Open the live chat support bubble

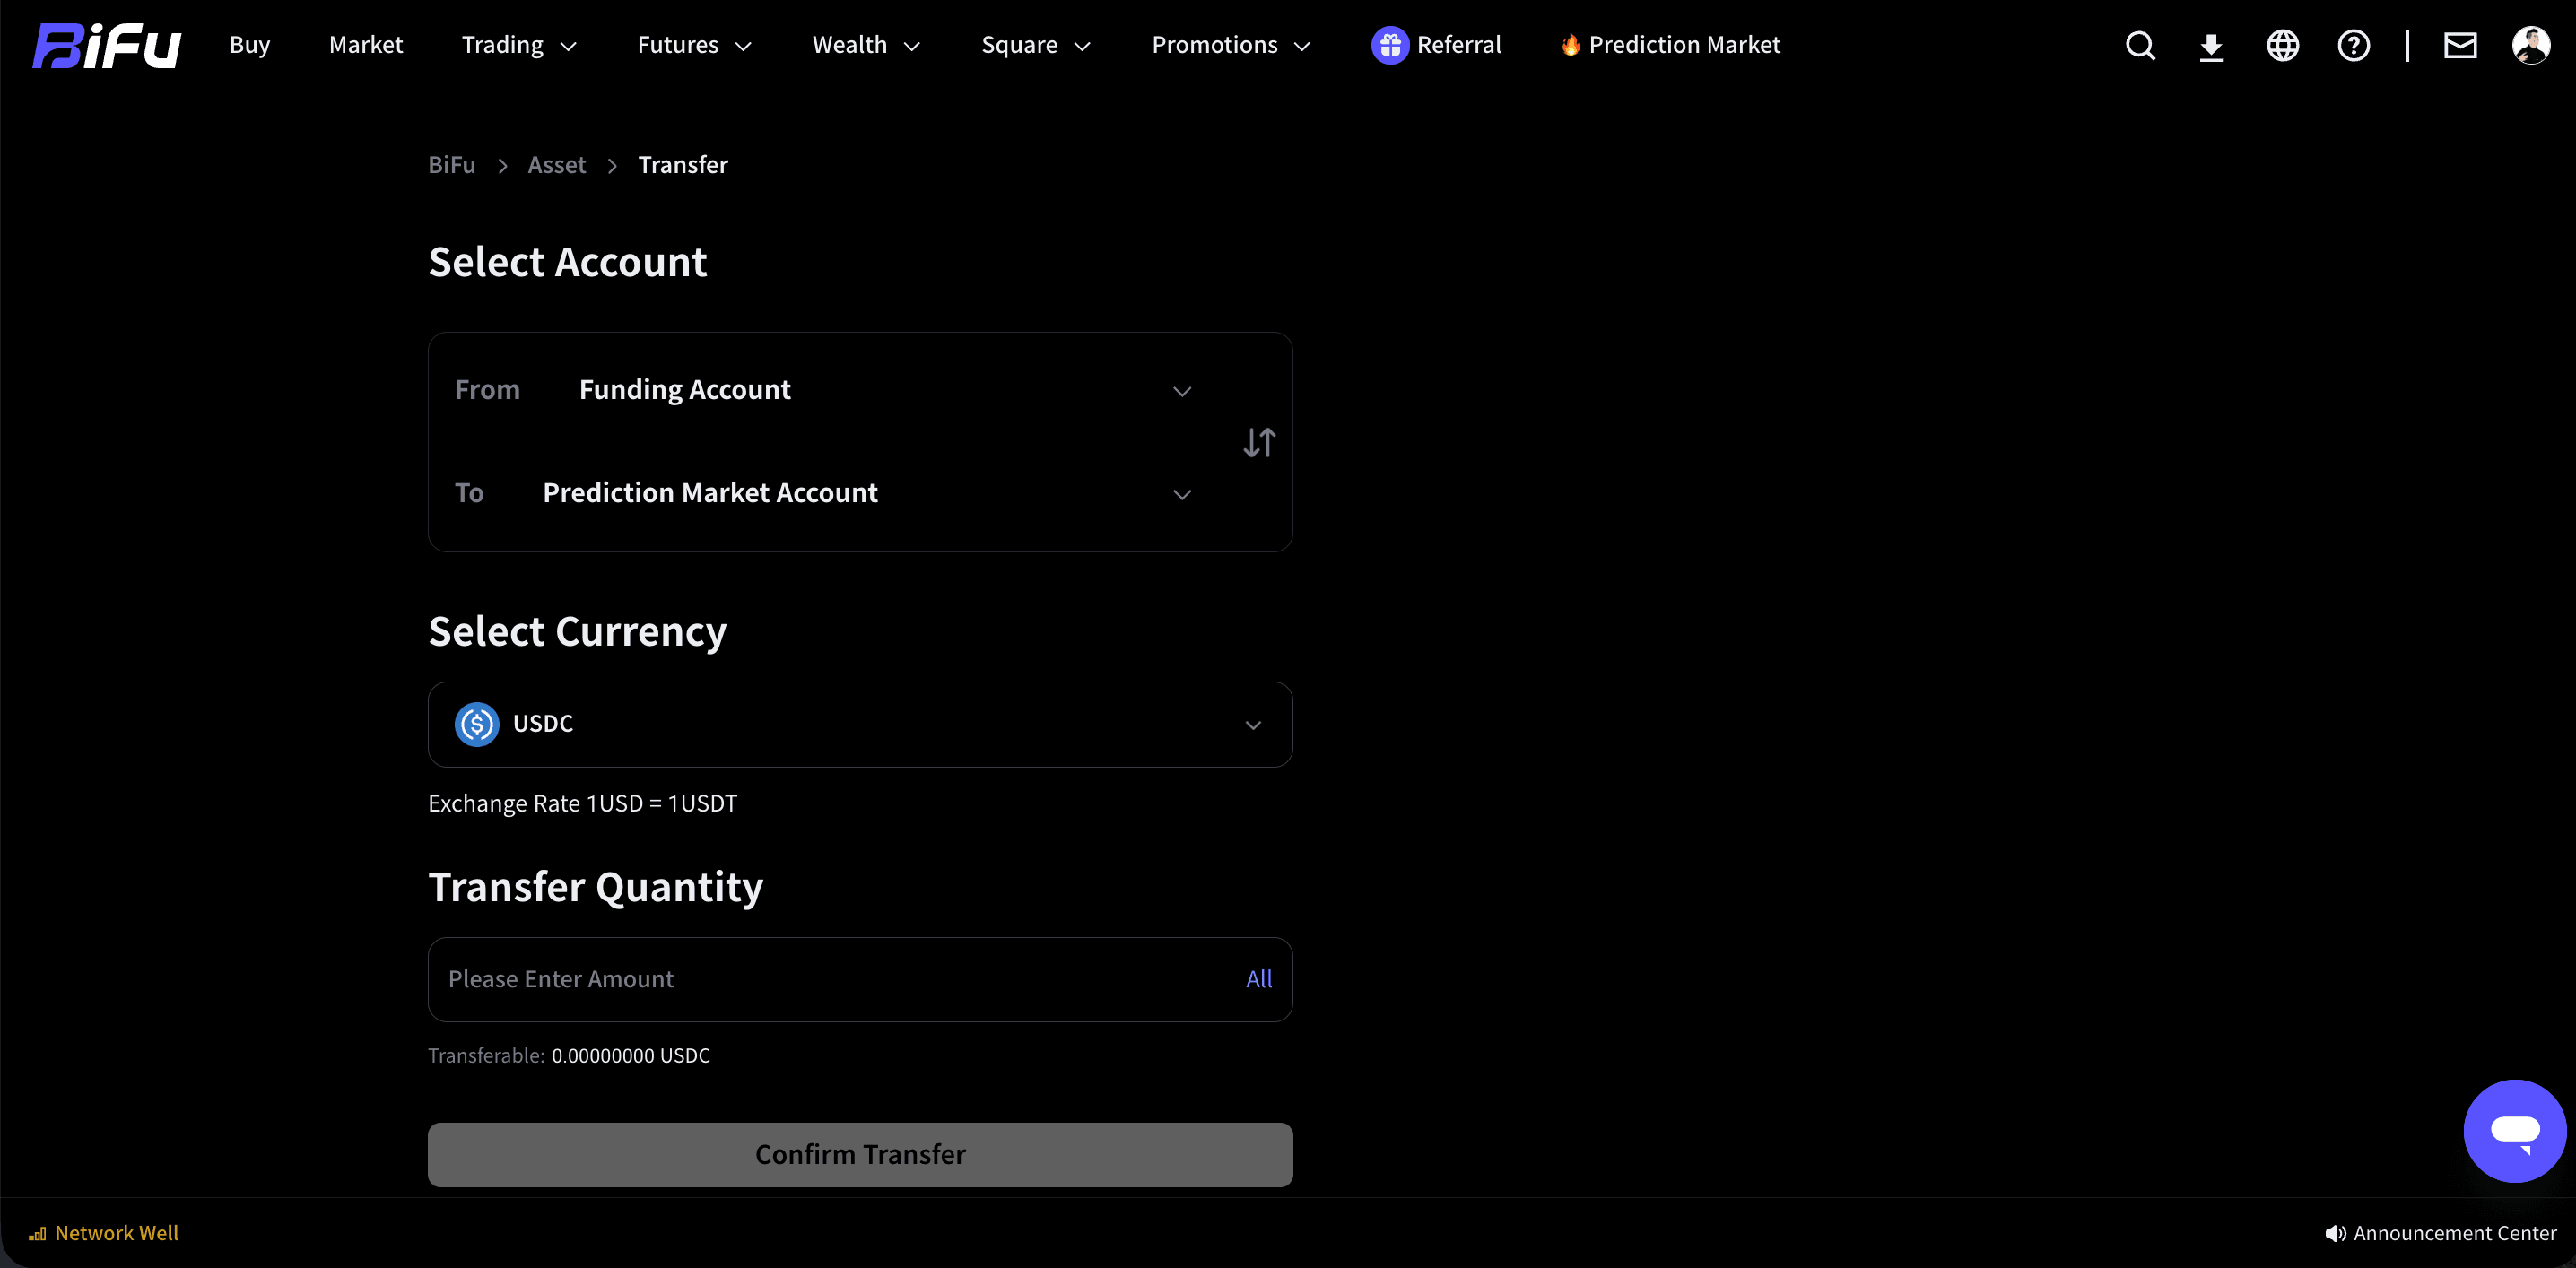click(2515, 1130)
